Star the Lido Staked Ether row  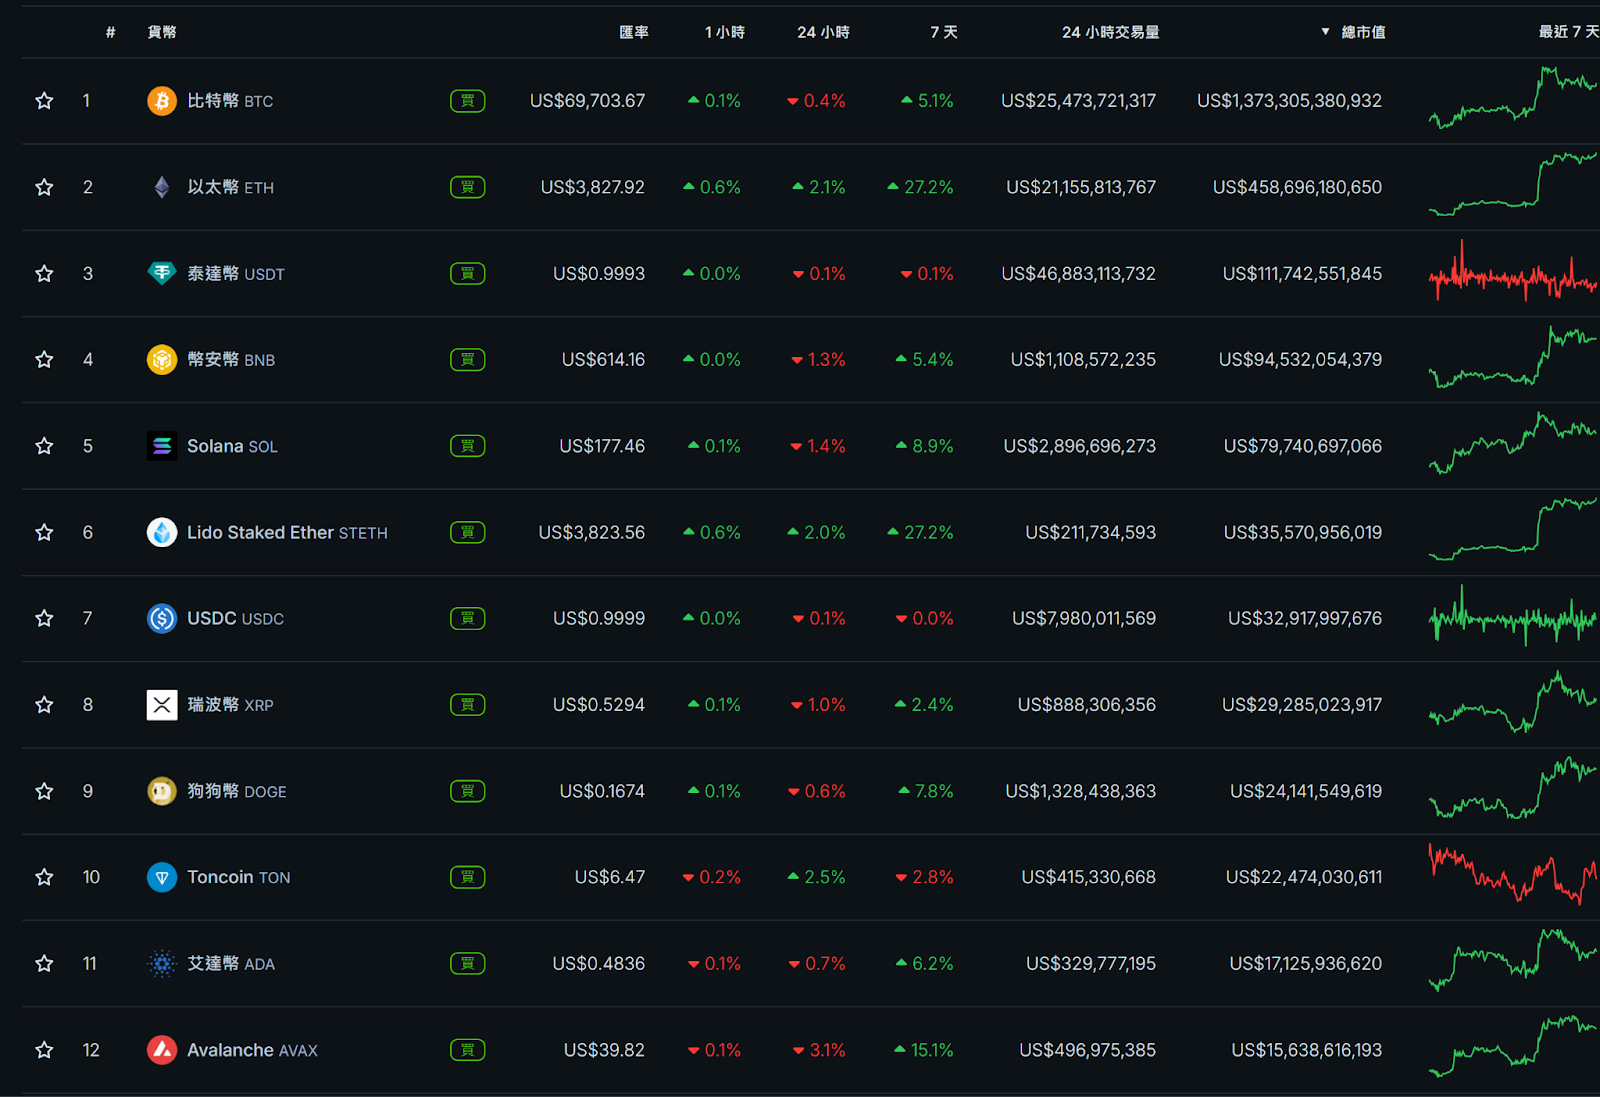44,532
